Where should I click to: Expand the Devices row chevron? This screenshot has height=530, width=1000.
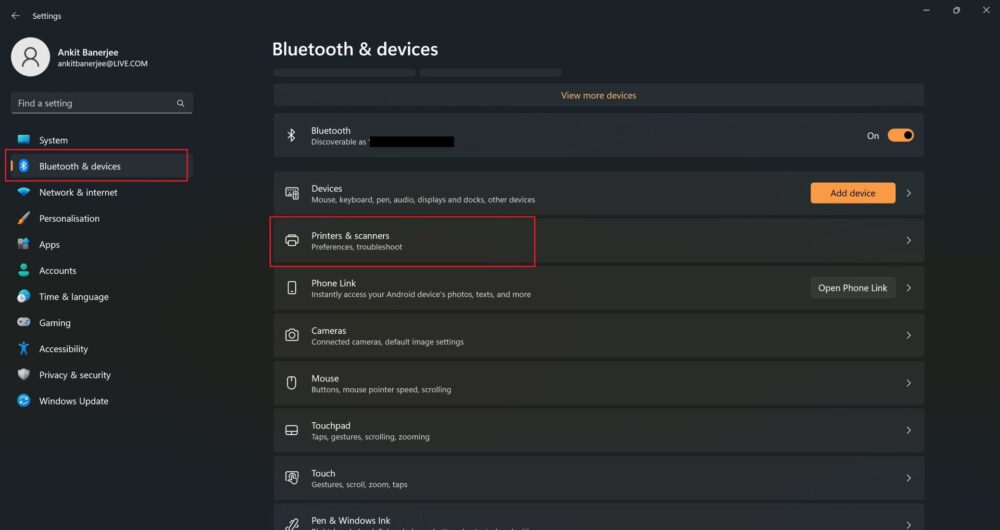click(x=908, y=193)
